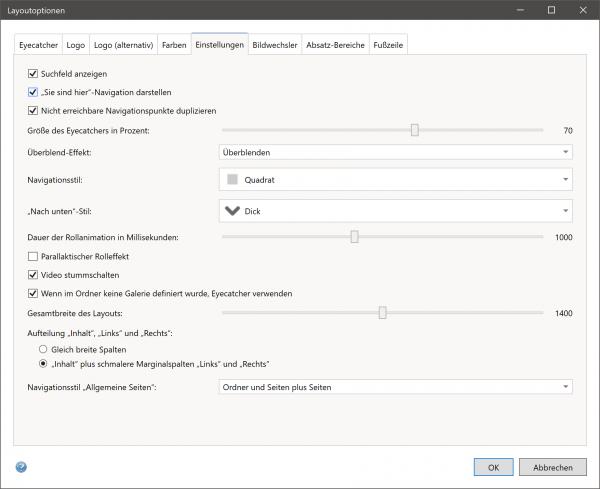Go to the Bildwechsler tab
The height and width of the screenshot is (489, 600).
click(275, 45)
